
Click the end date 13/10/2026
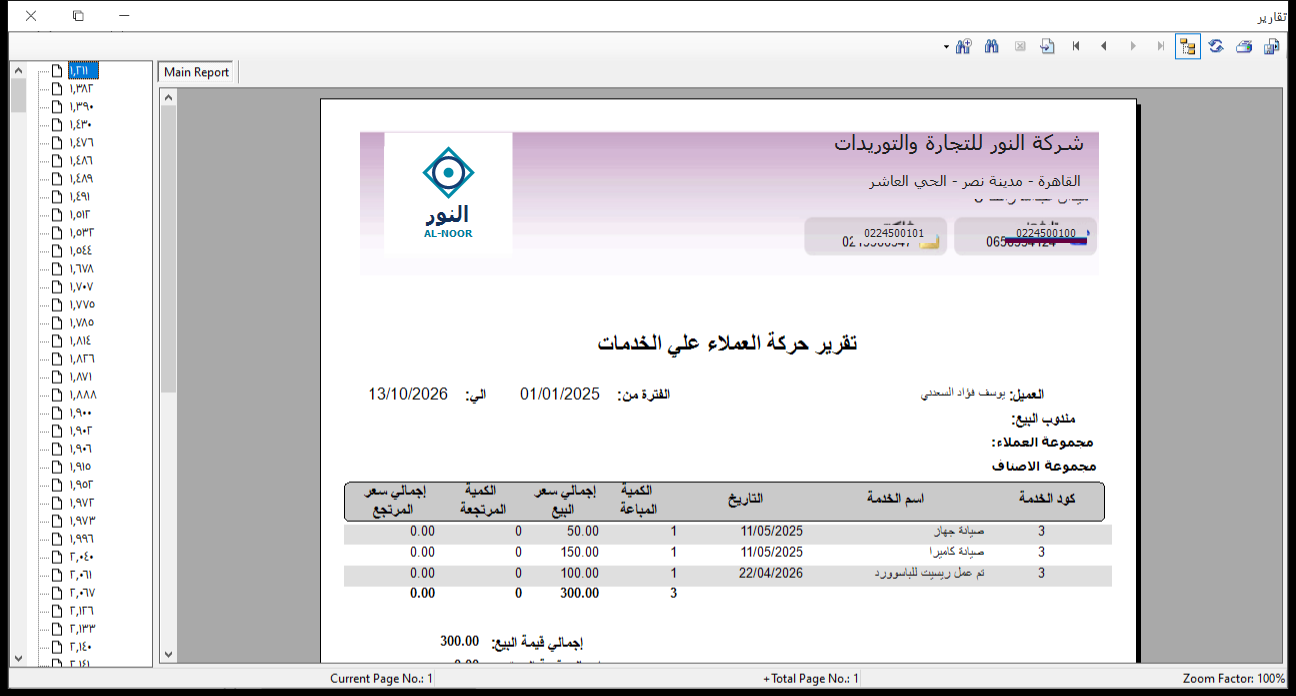(408, 394)
